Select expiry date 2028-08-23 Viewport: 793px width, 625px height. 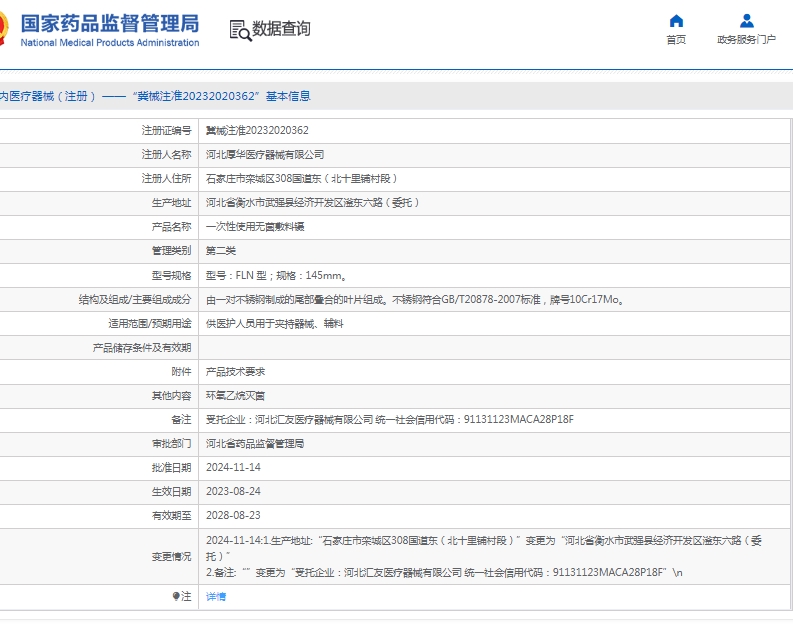coord(233,515)
